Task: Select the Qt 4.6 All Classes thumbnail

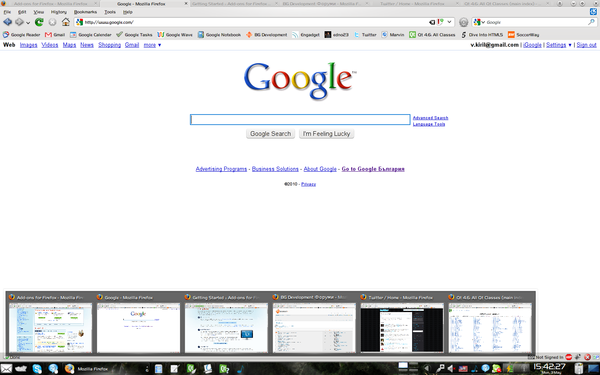Action: pos(490,322)
